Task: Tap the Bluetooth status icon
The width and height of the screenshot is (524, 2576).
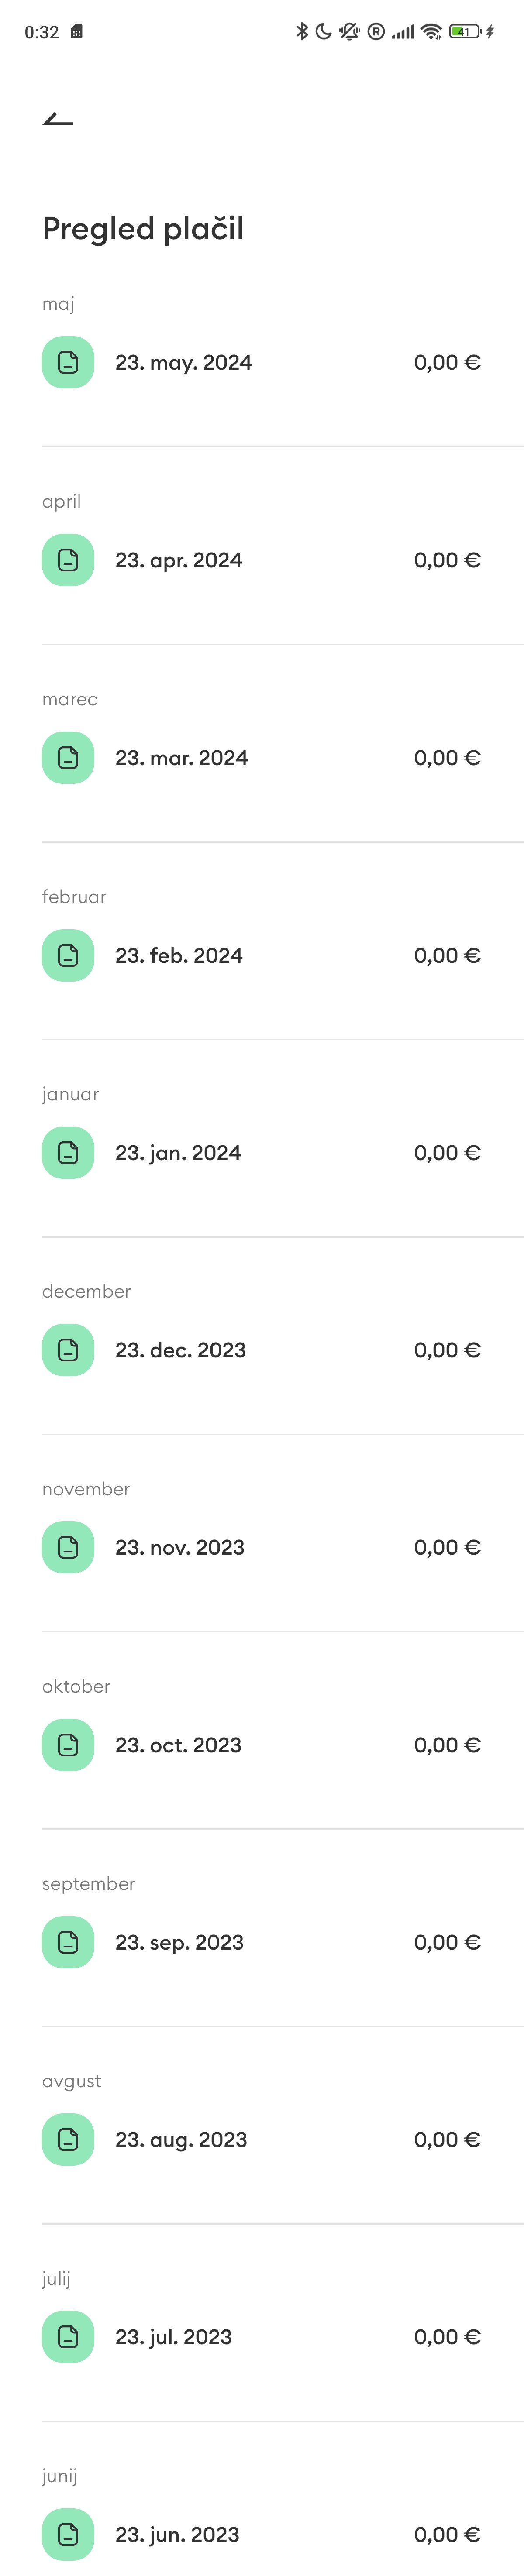Action: (302, 31)
